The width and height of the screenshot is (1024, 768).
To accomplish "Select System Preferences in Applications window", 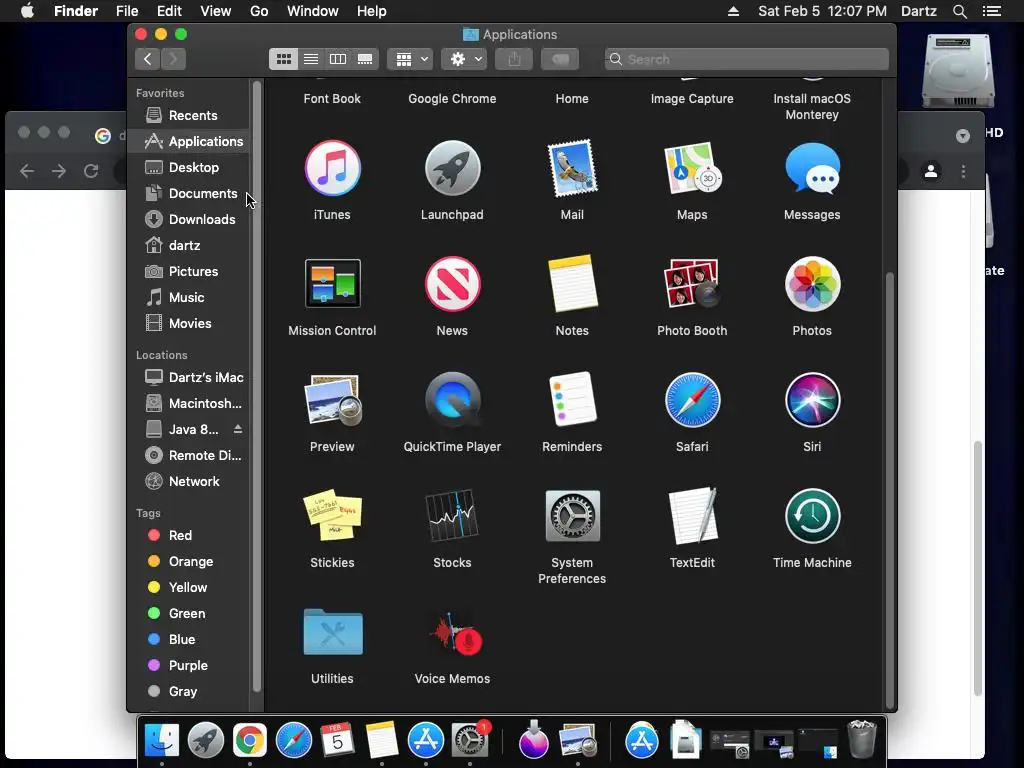I will (x=572, y=516).
